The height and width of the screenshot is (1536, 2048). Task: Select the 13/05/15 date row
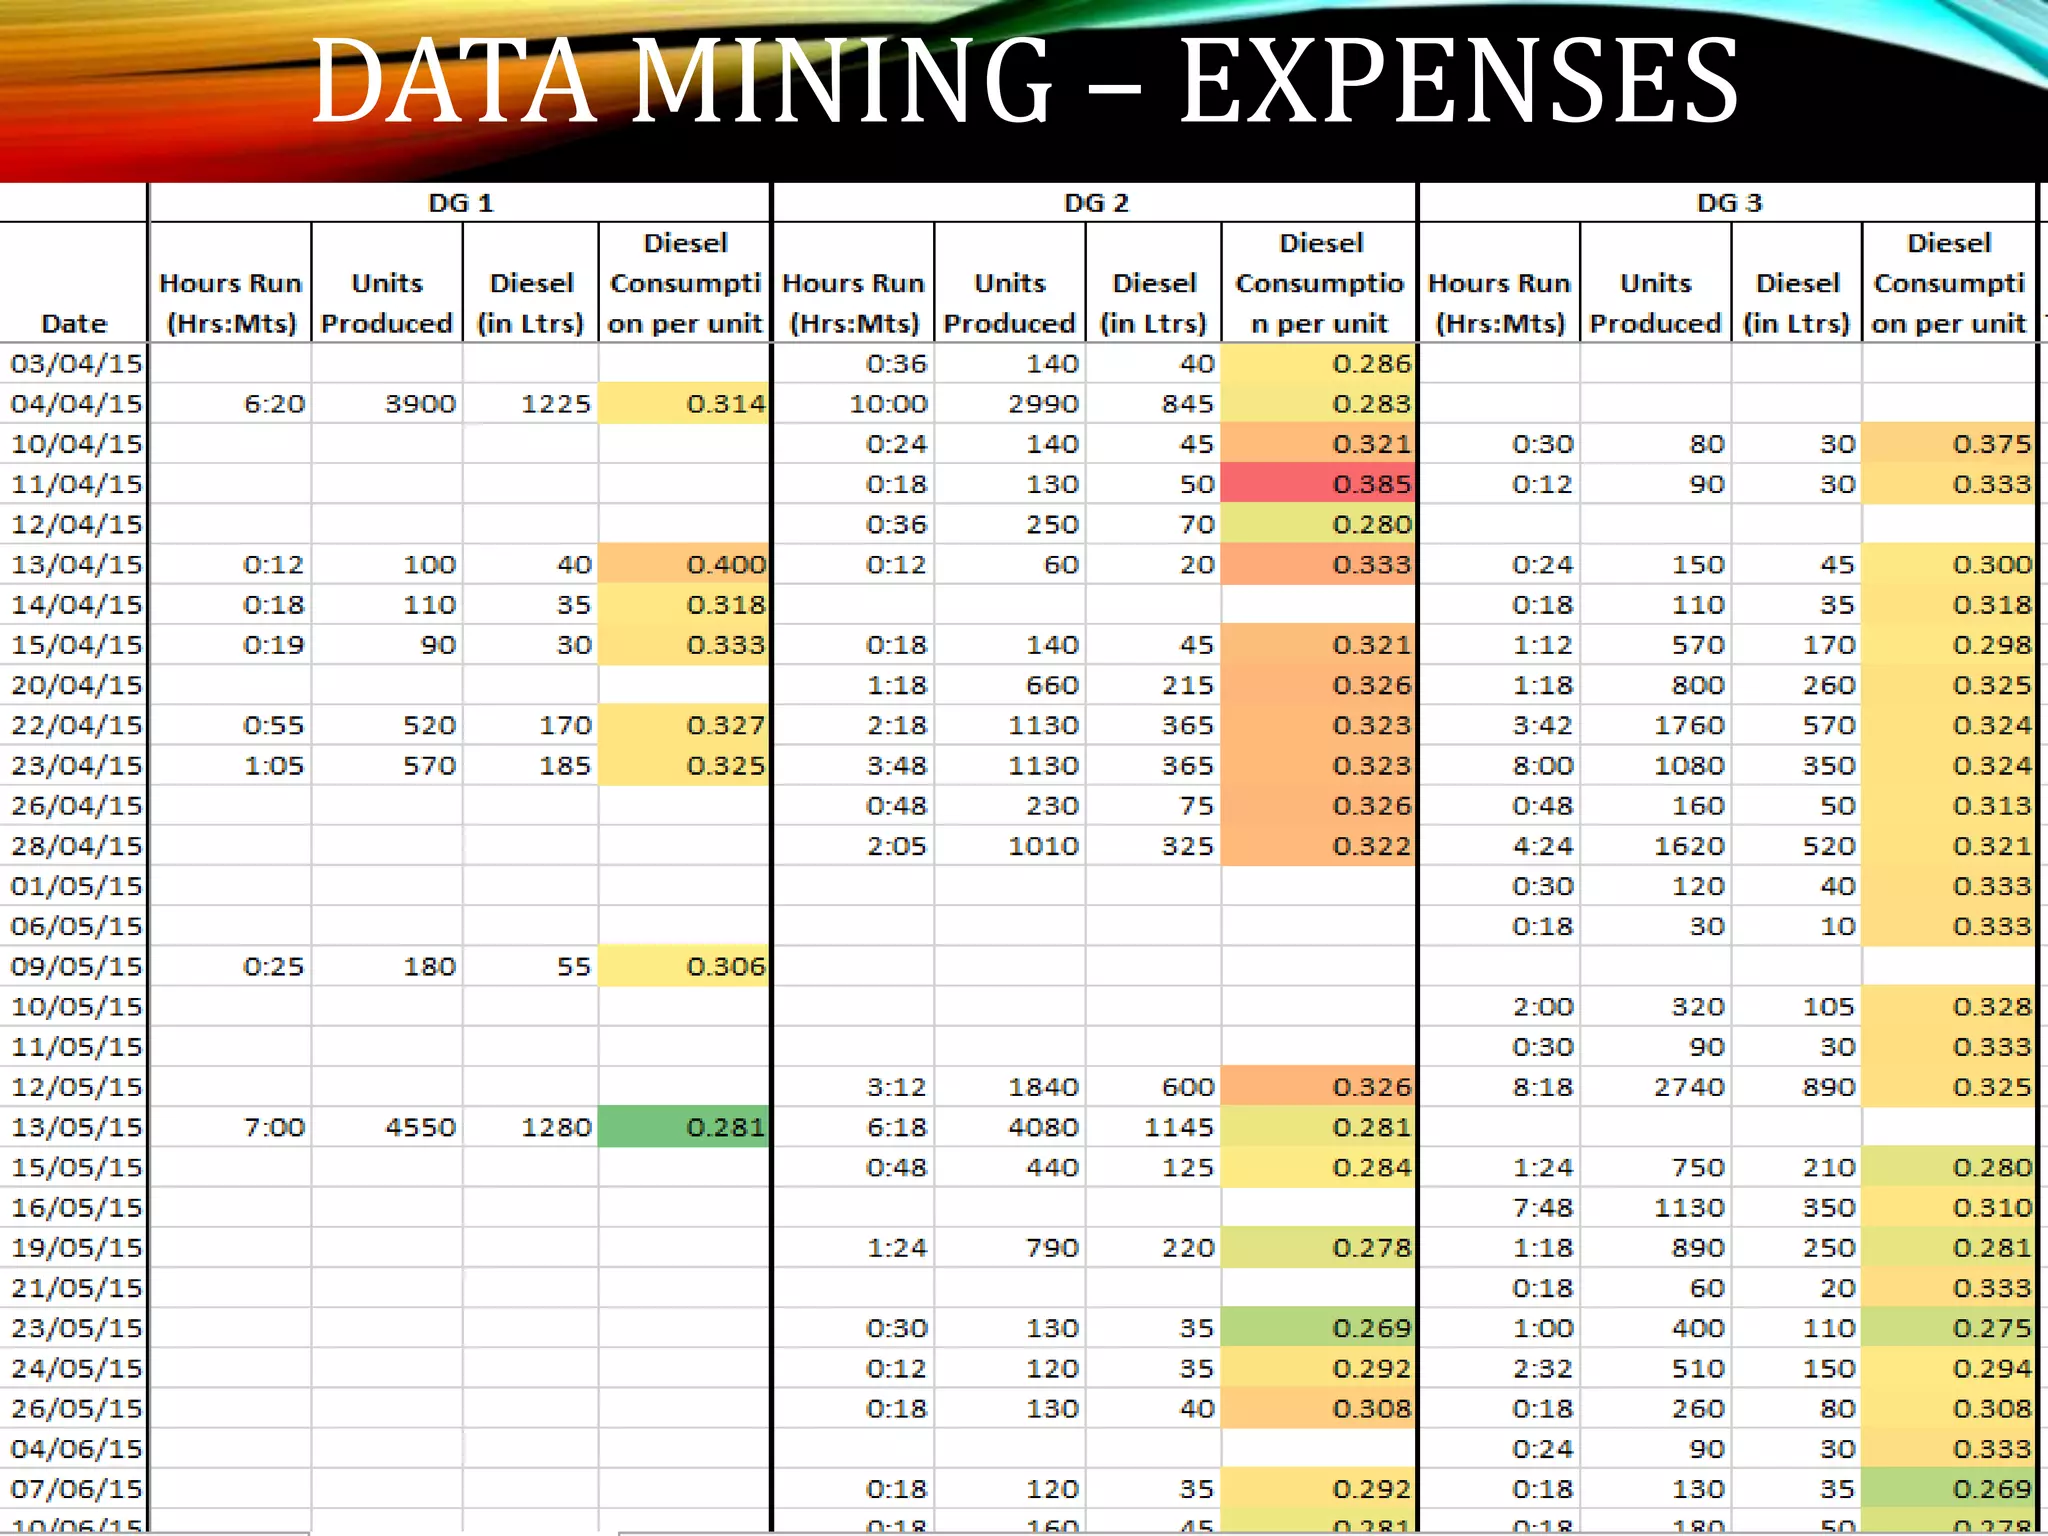coord(76,1127)
